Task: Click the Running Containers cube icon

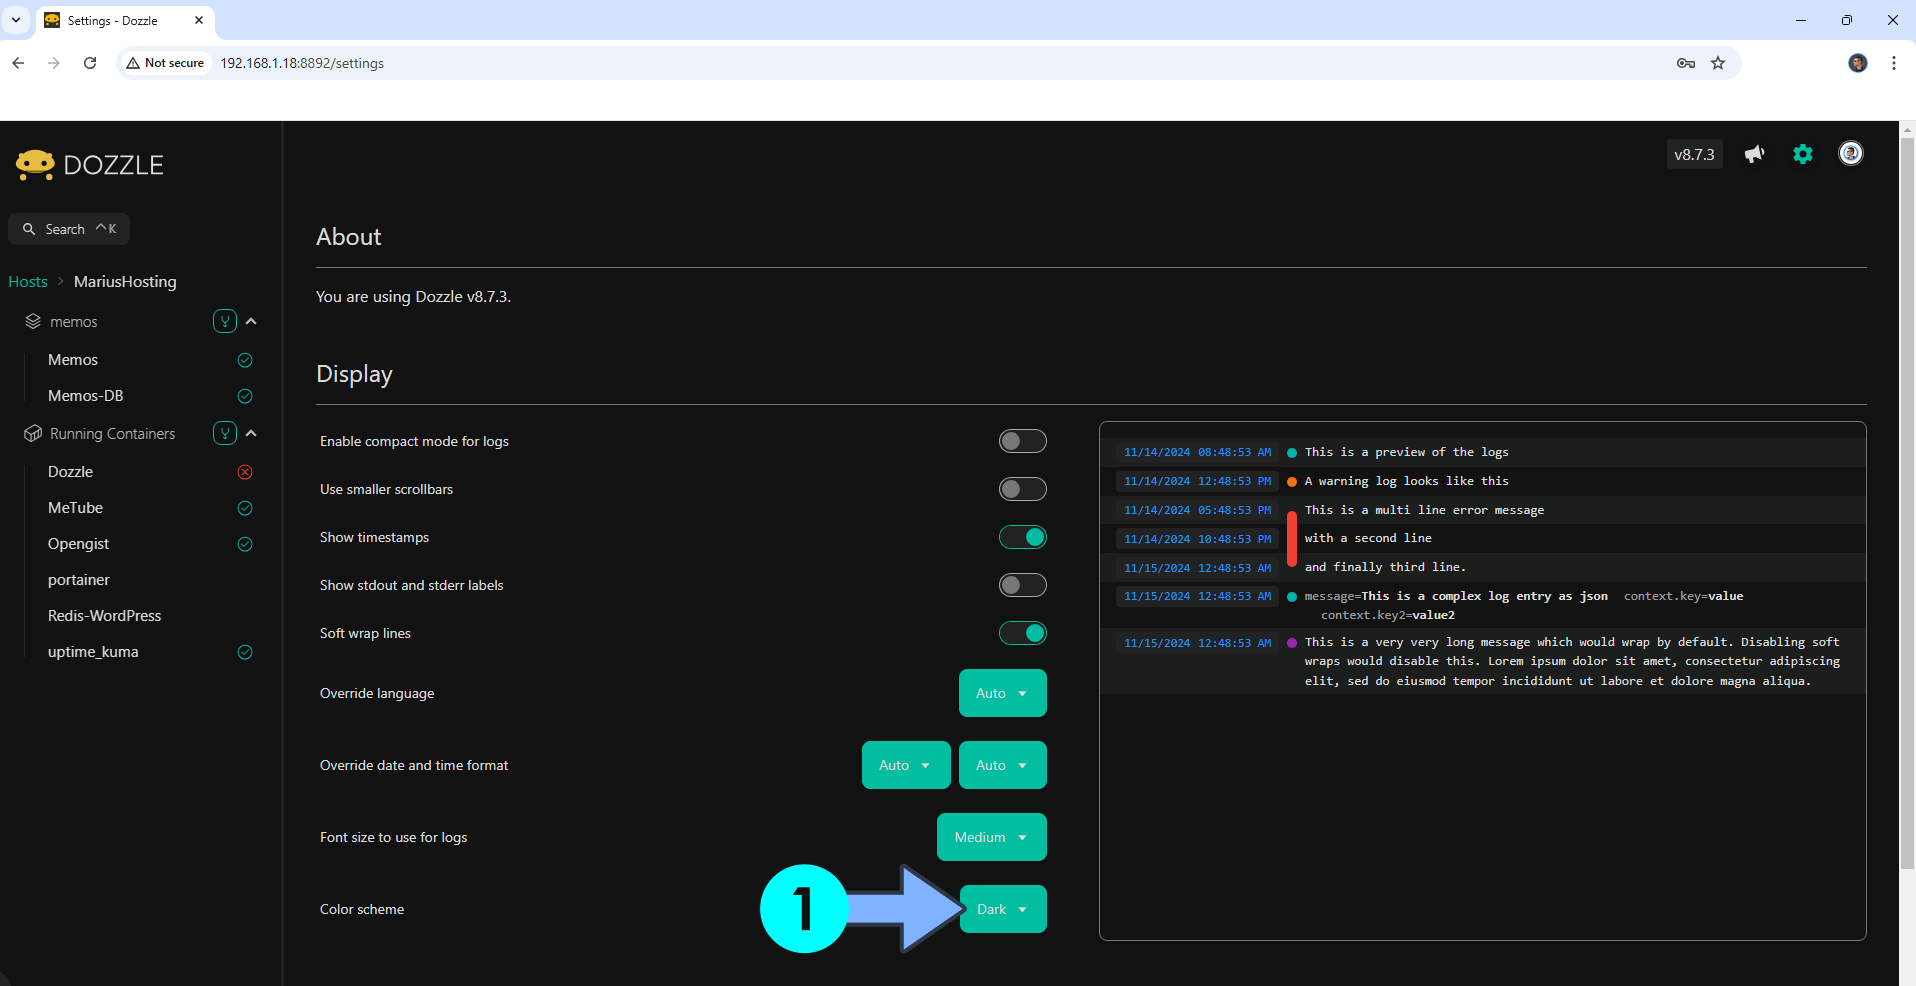Action: pos(33,434)
